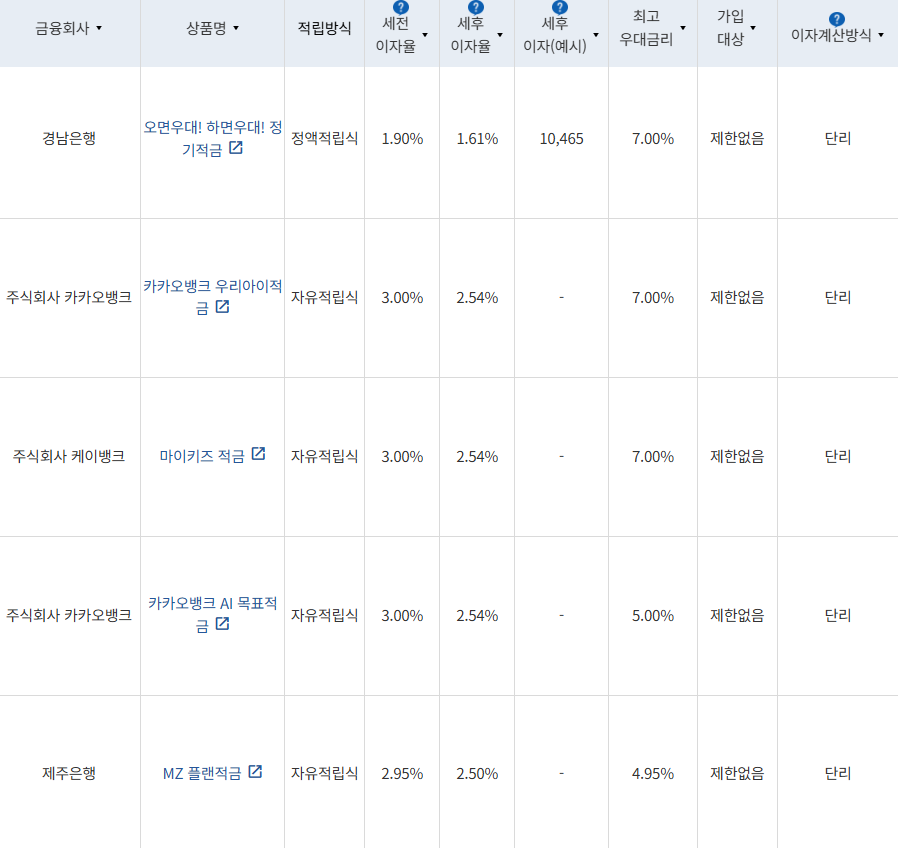Click 10,465 after-tax interest value
The image size is (898, 848).
[561, 139]
